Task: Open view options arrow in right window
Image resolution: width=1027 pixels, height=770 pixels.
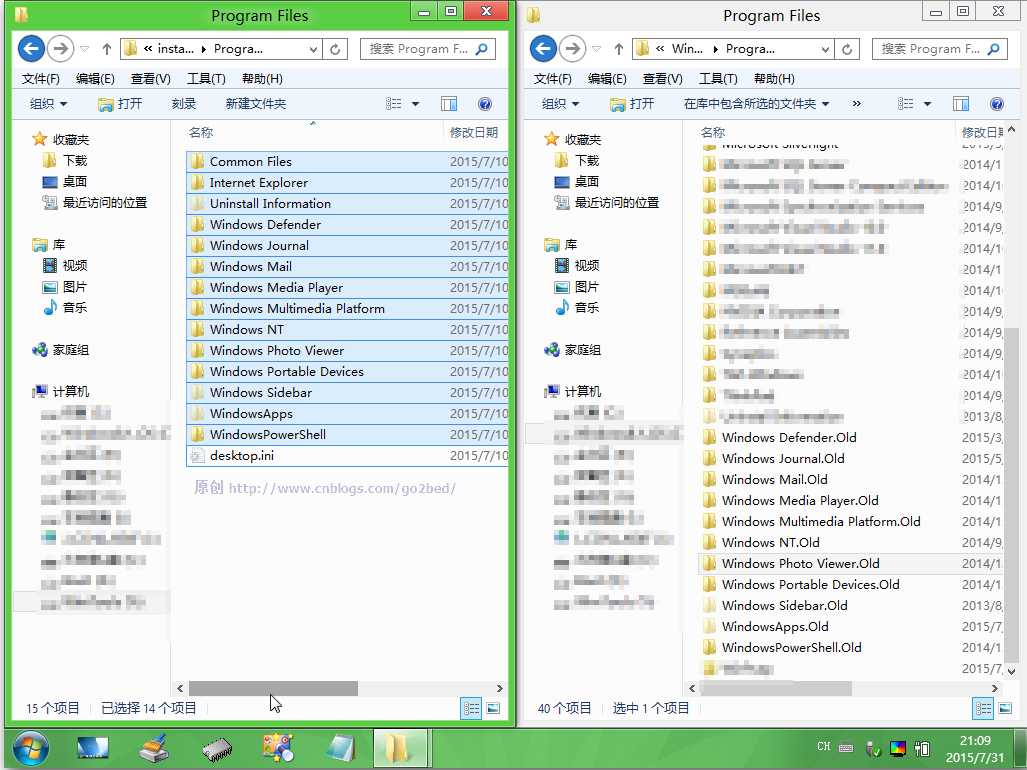Action: coord(927,103)
